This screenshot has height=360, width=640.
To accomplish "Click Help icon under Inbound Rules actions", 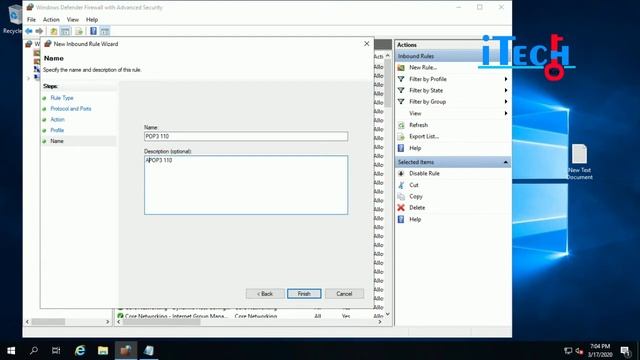I will [401, 148].
